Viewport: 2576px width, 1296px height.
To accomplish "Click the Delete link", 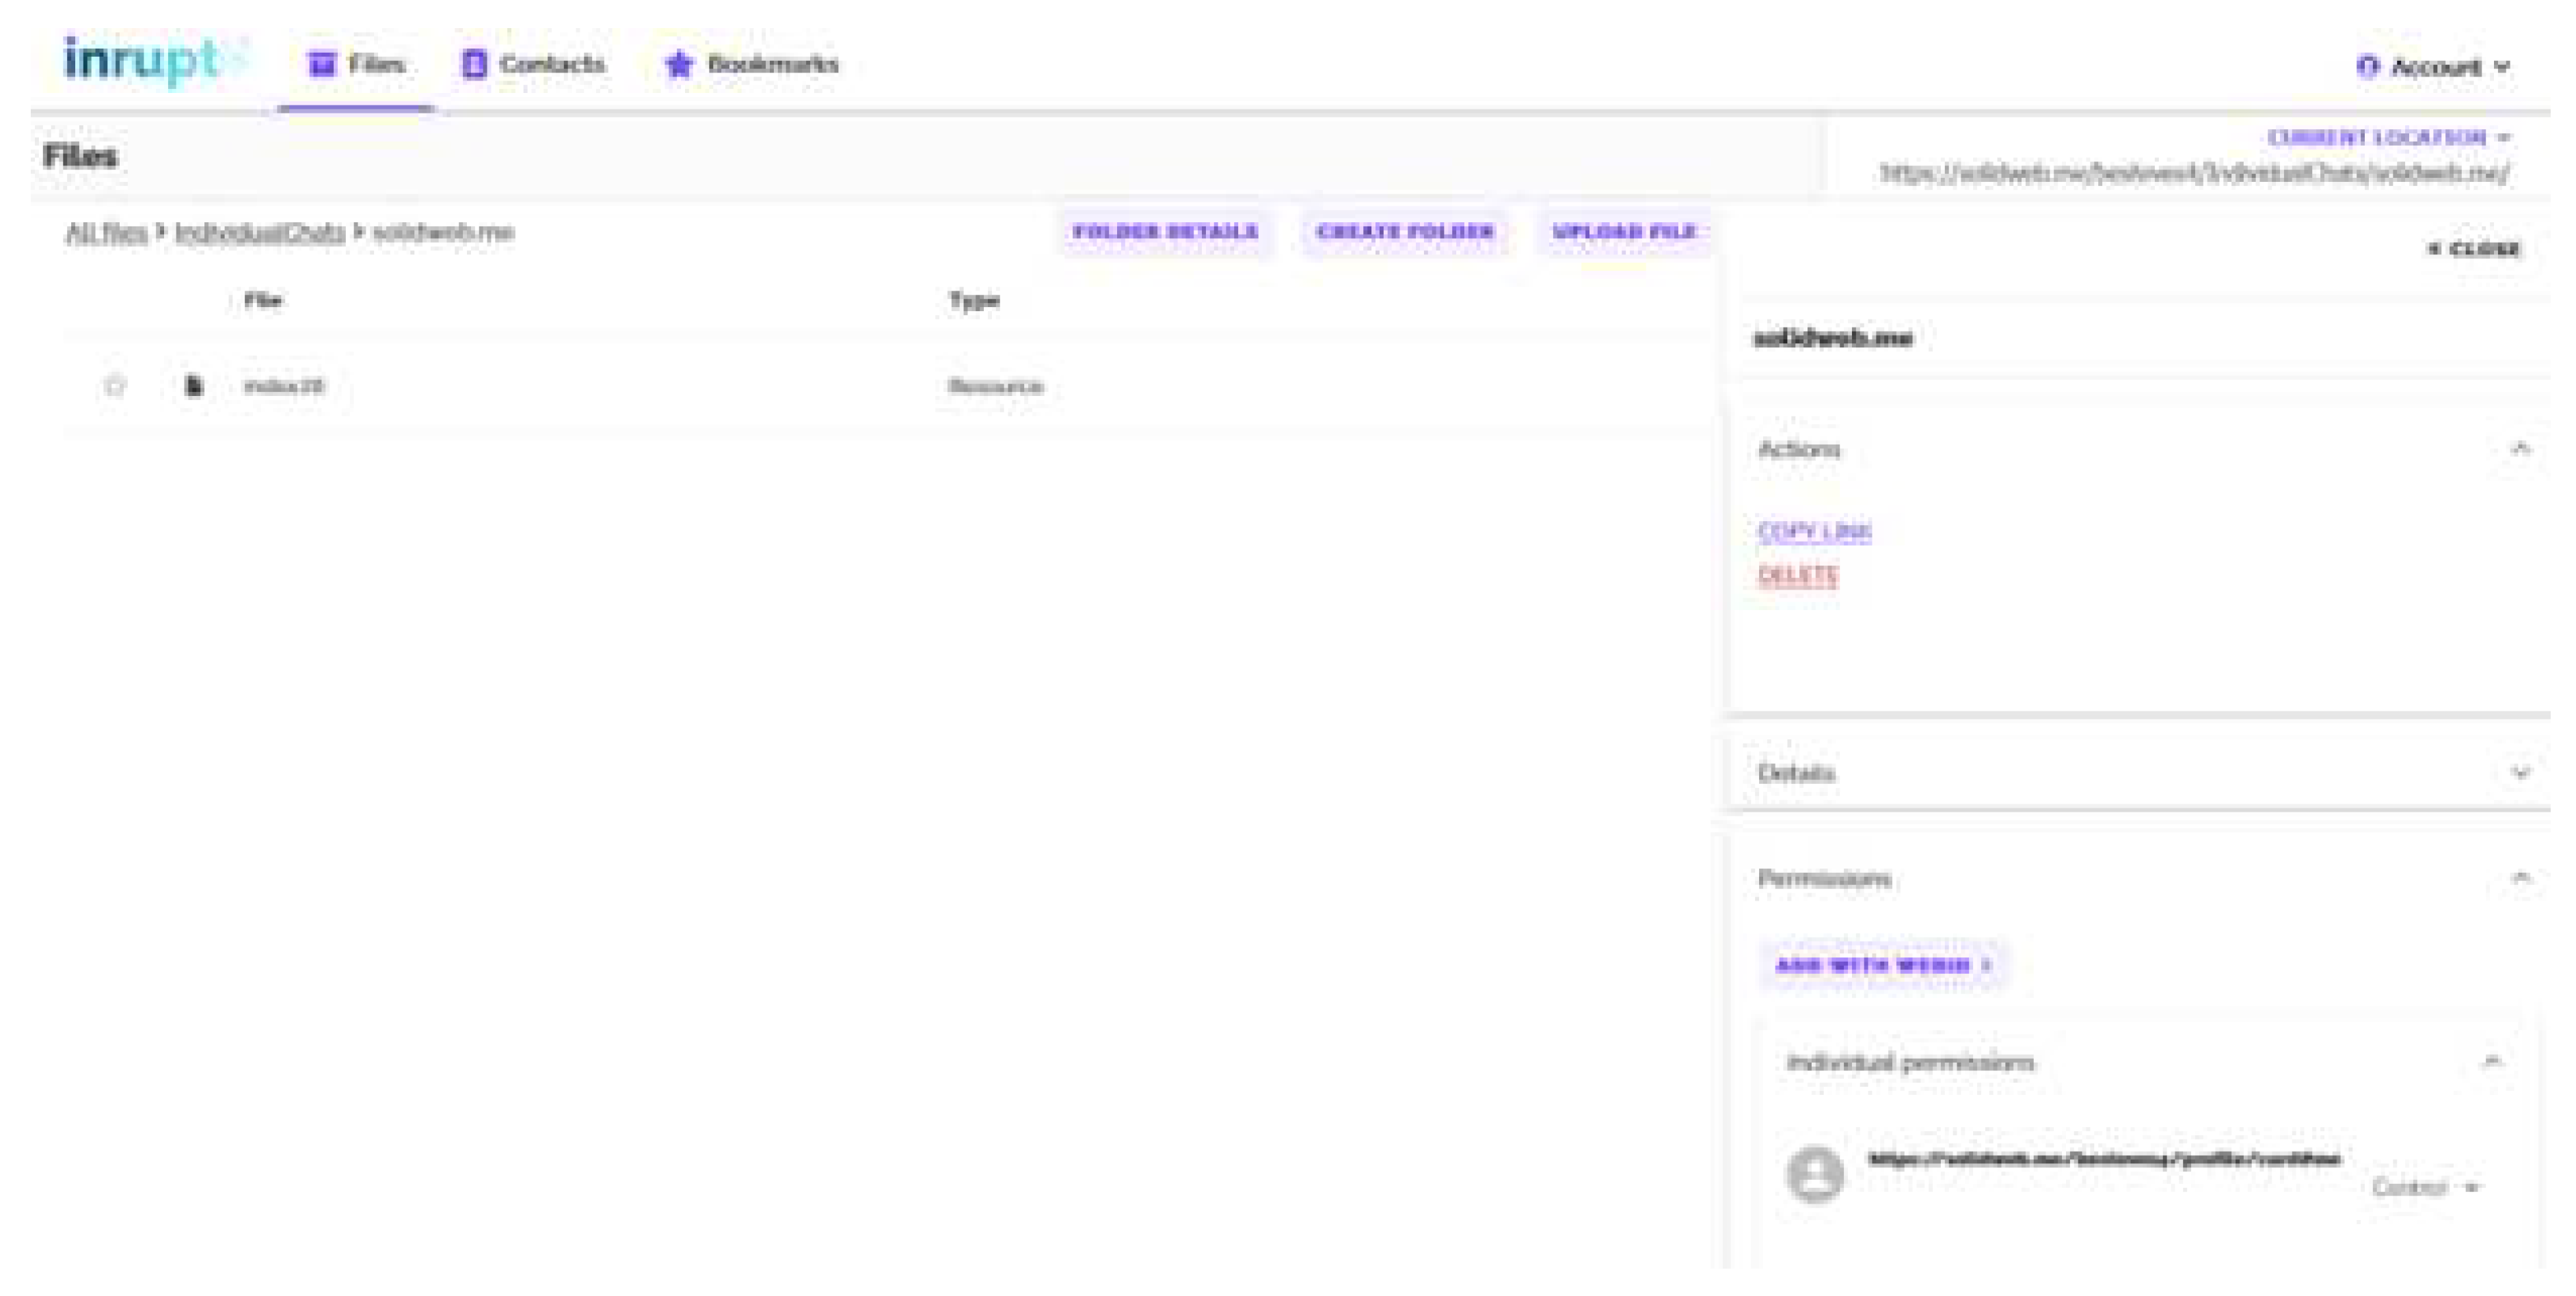I will click(x=1797, y=576).
